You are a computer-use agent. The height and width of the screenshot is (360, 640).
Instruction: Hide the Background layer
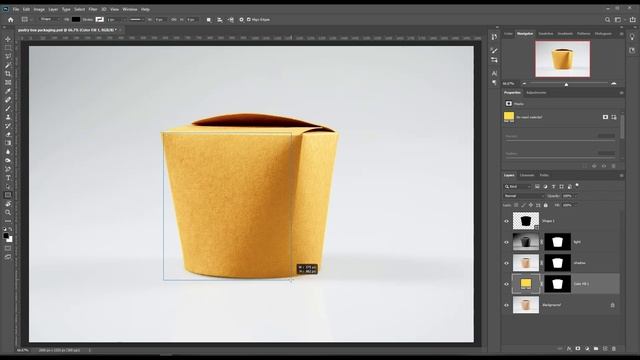[507, 305]
